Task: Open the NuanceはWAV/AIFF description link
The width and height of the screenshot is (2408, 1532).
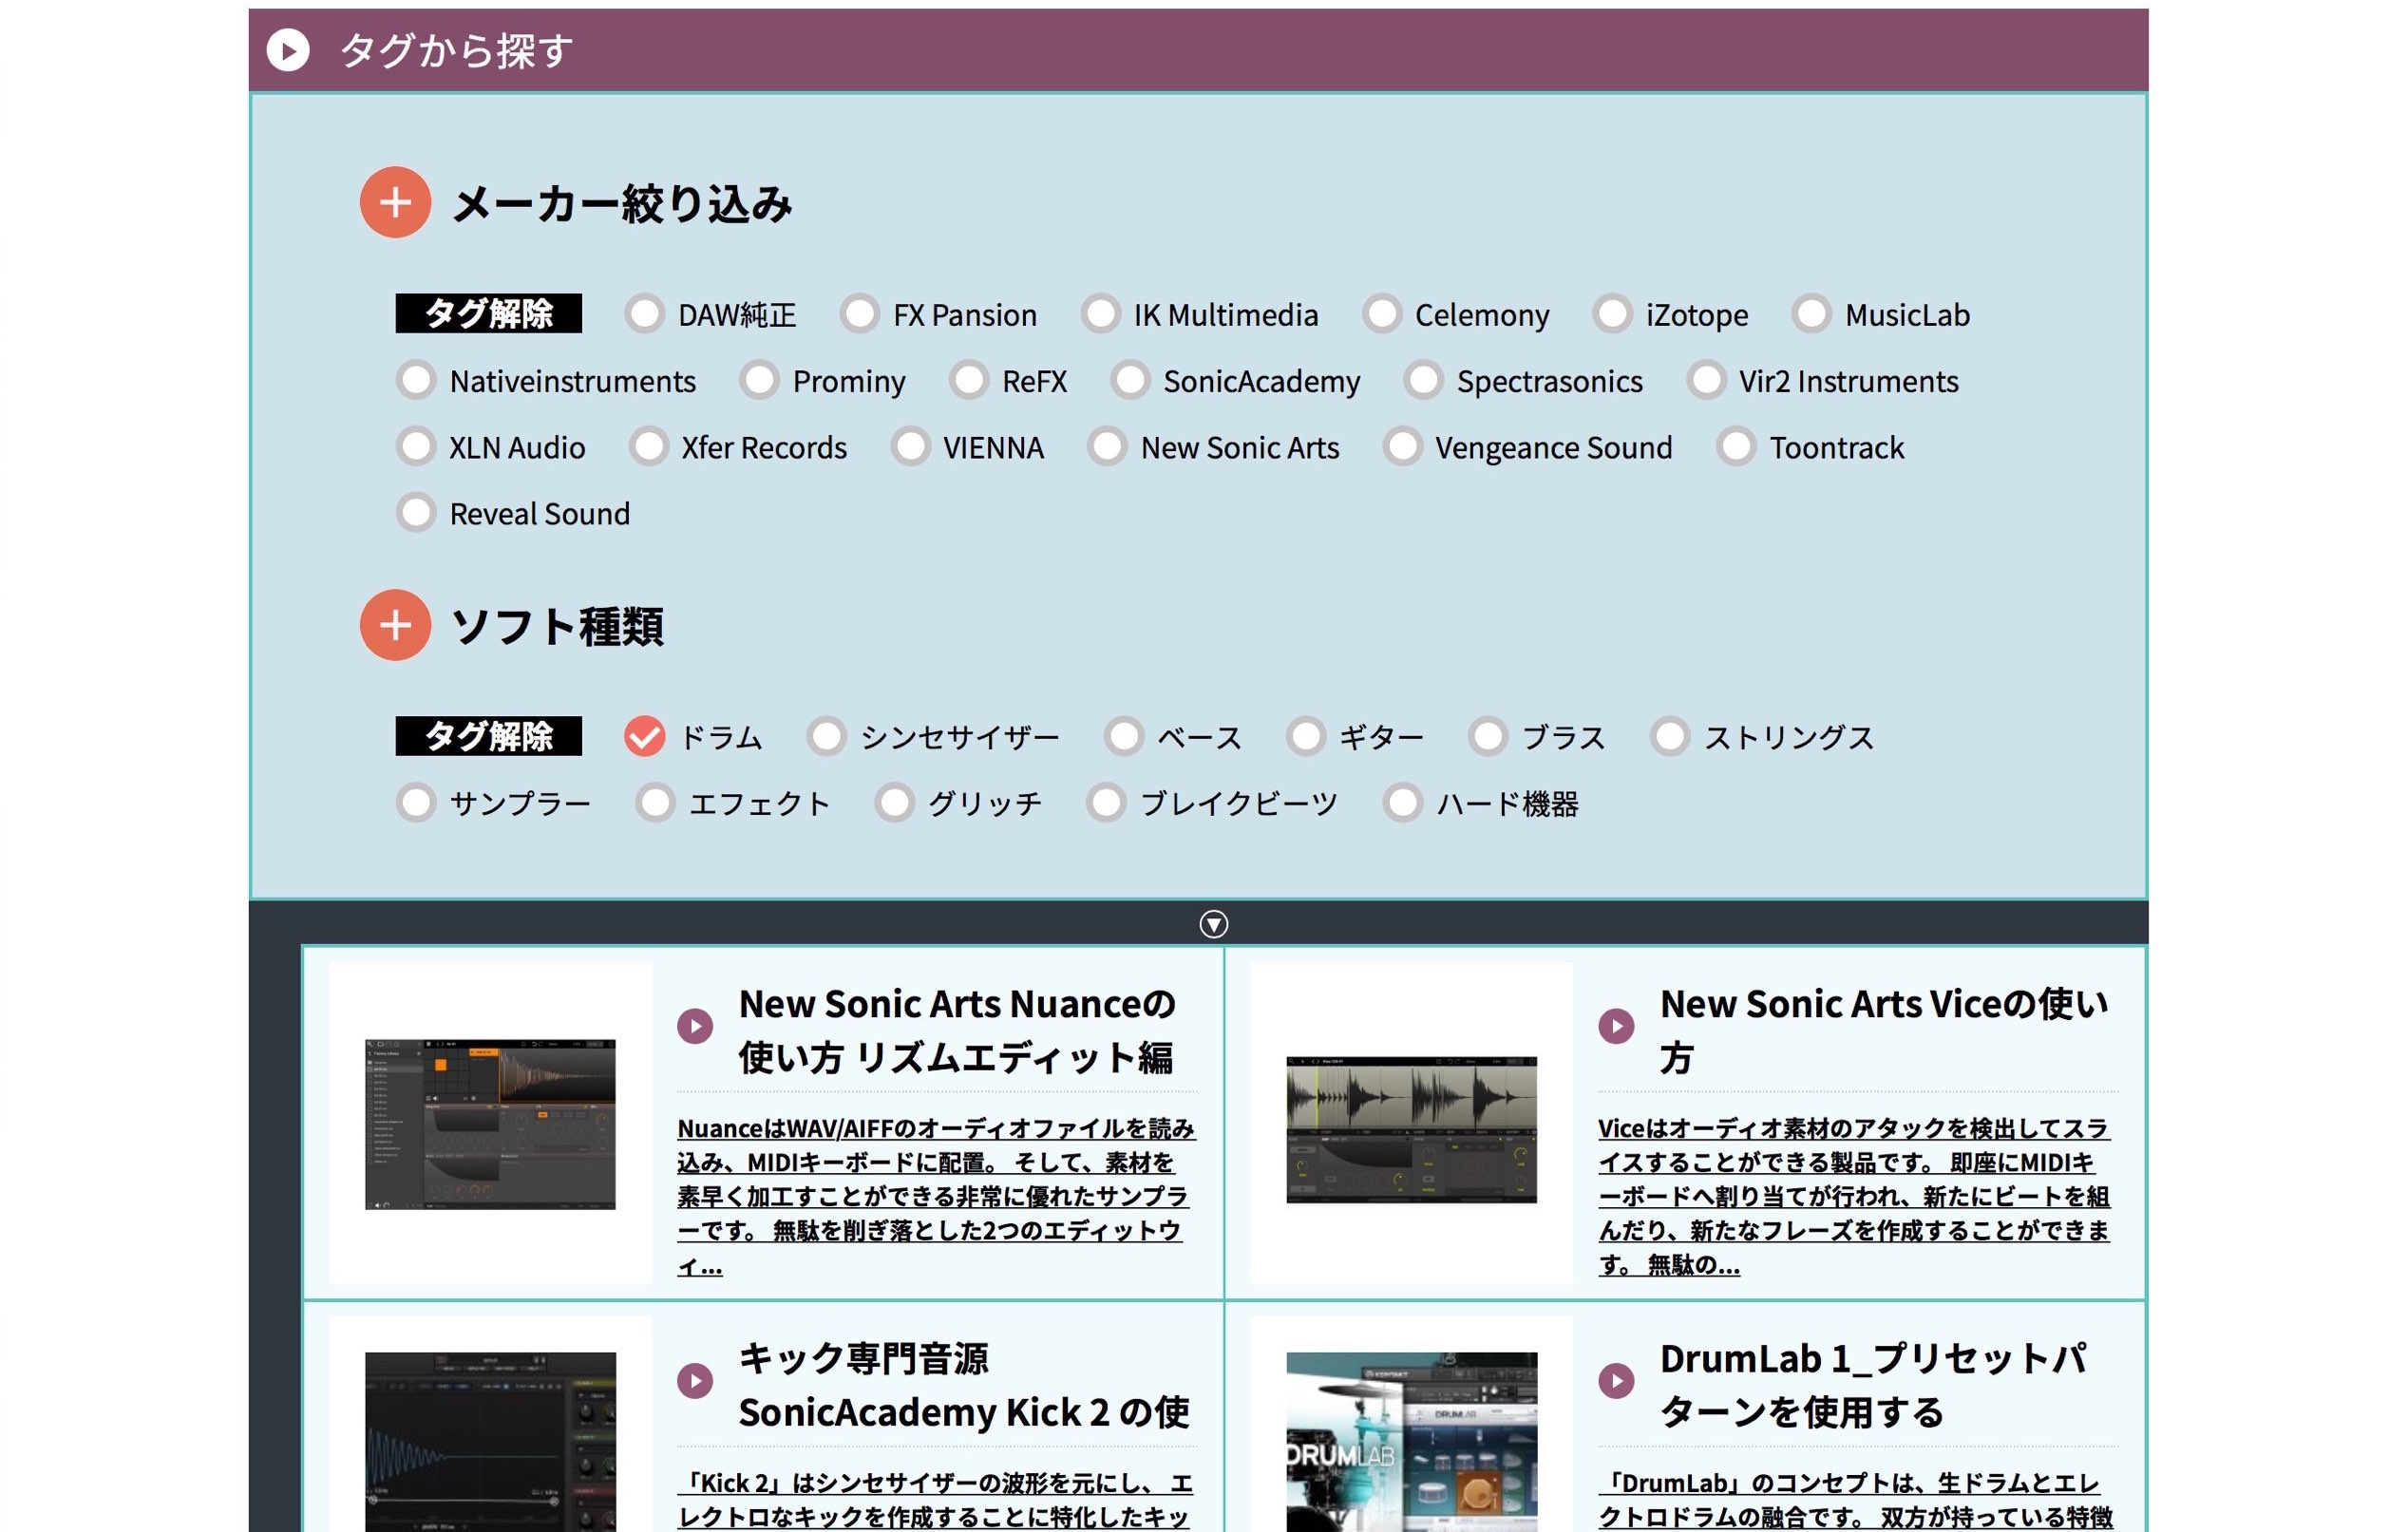Action: pos(936,1196)
